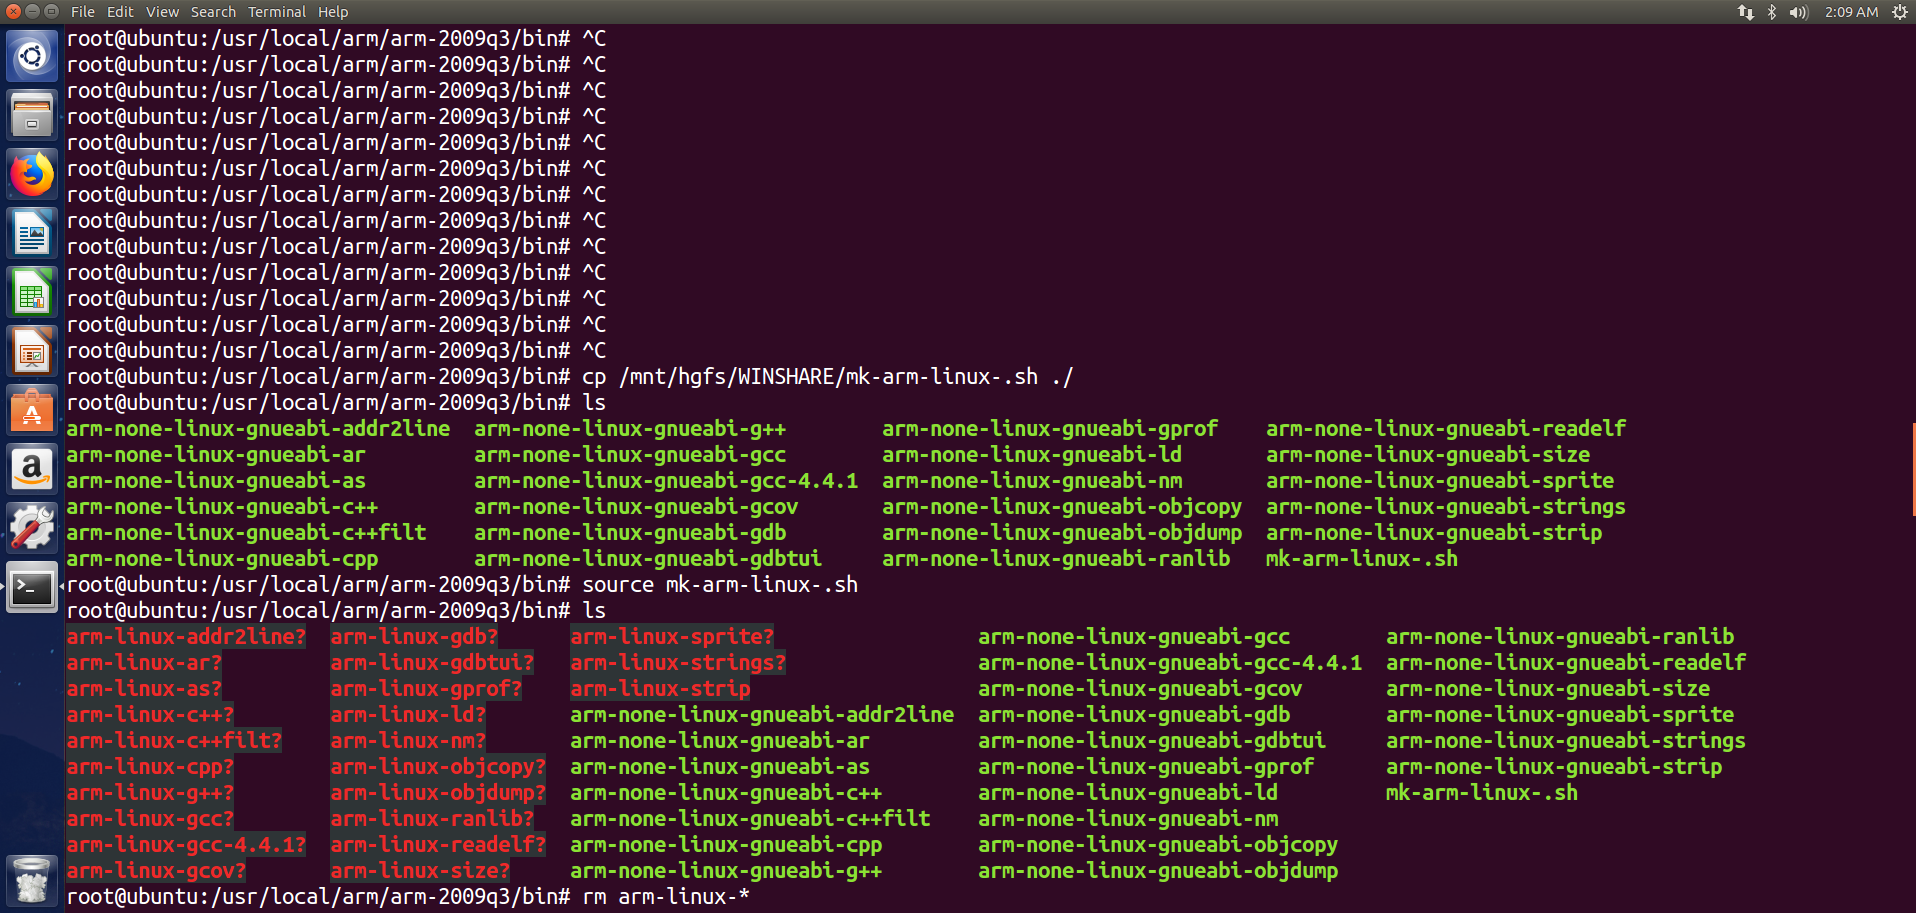1916x913 pixels.
Task: Click the red 'arm-linux-sprite?' entry
Action: [672, 637]
